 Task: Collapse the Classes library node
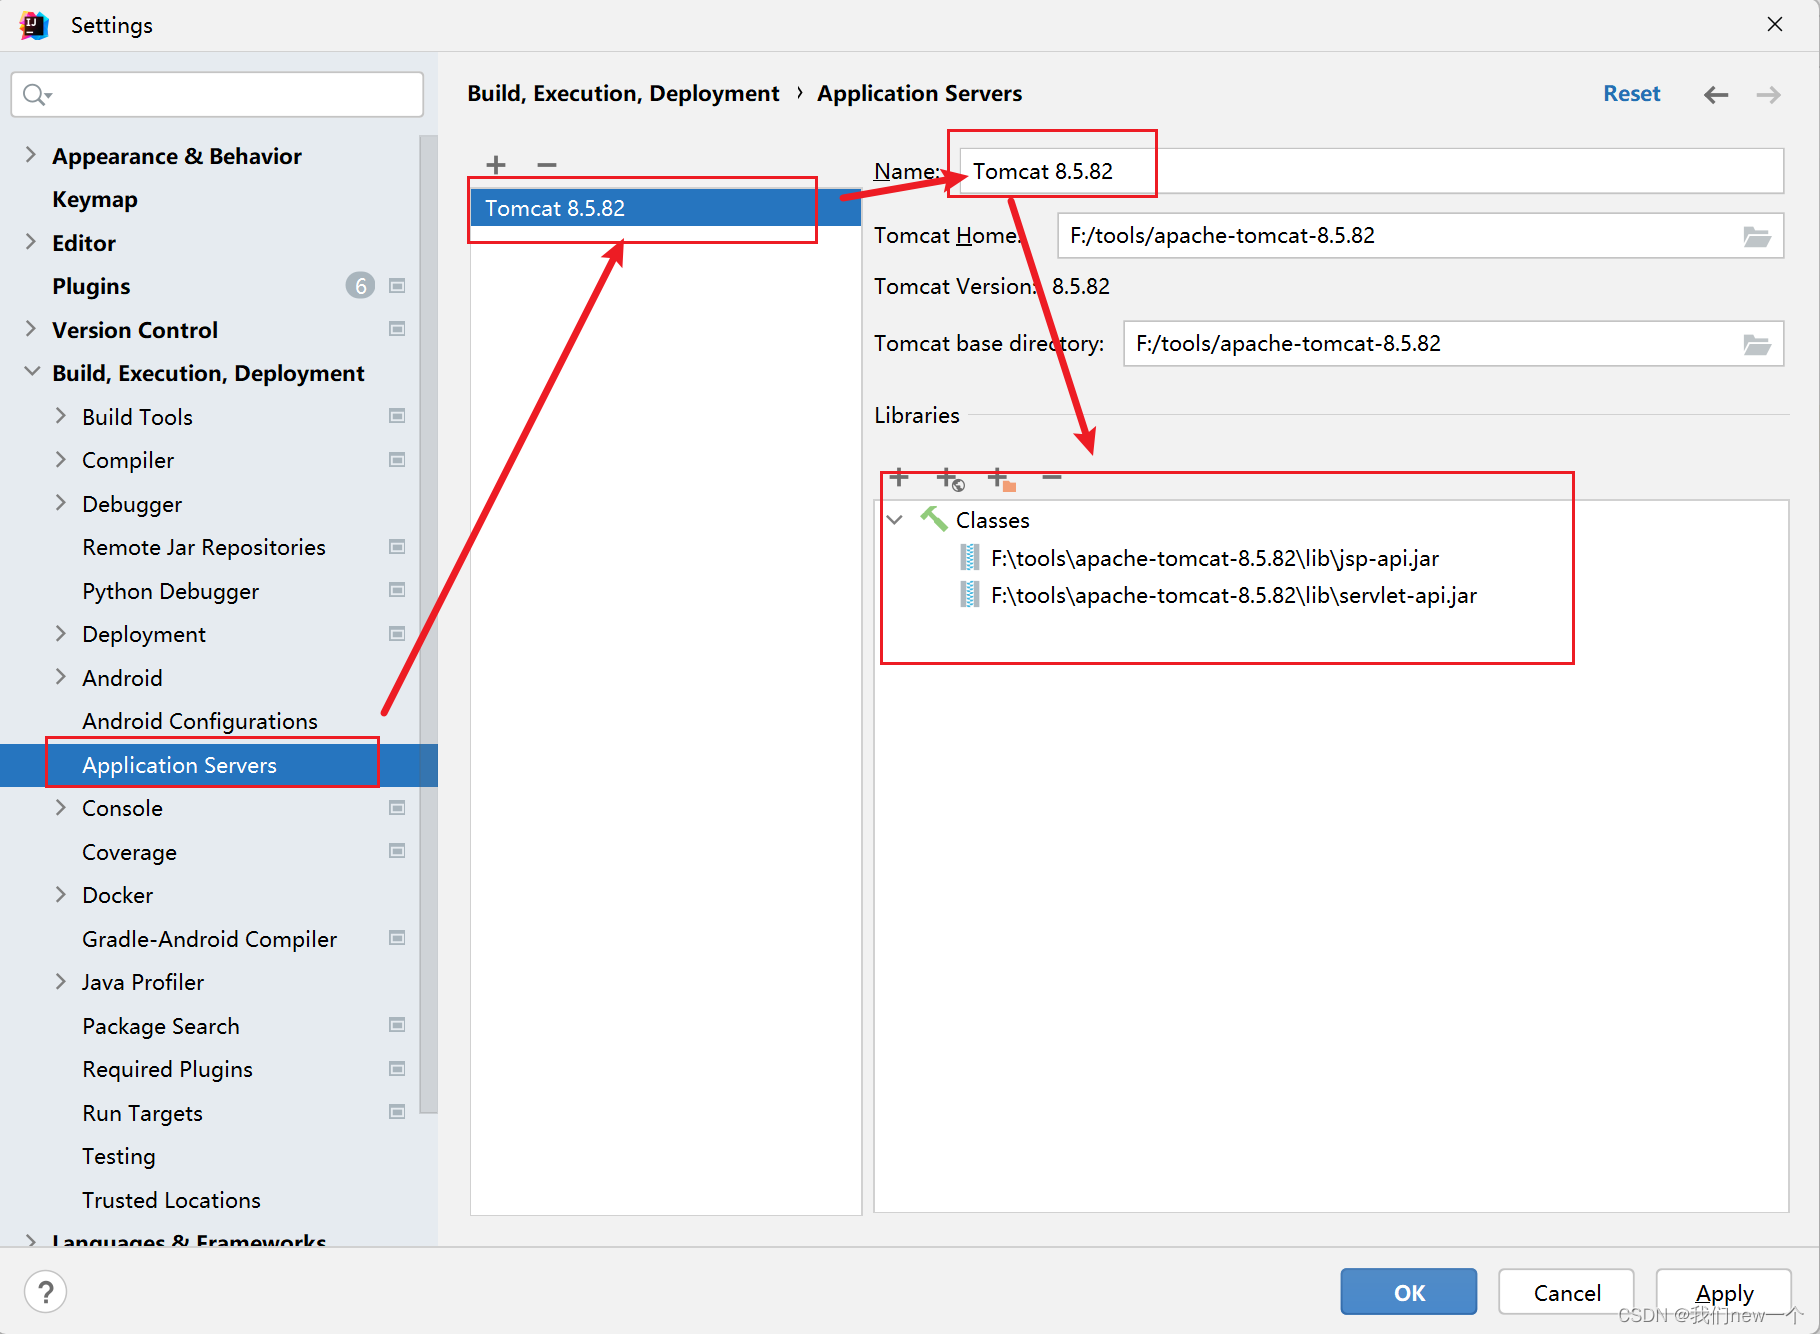(x=895, y=520)
